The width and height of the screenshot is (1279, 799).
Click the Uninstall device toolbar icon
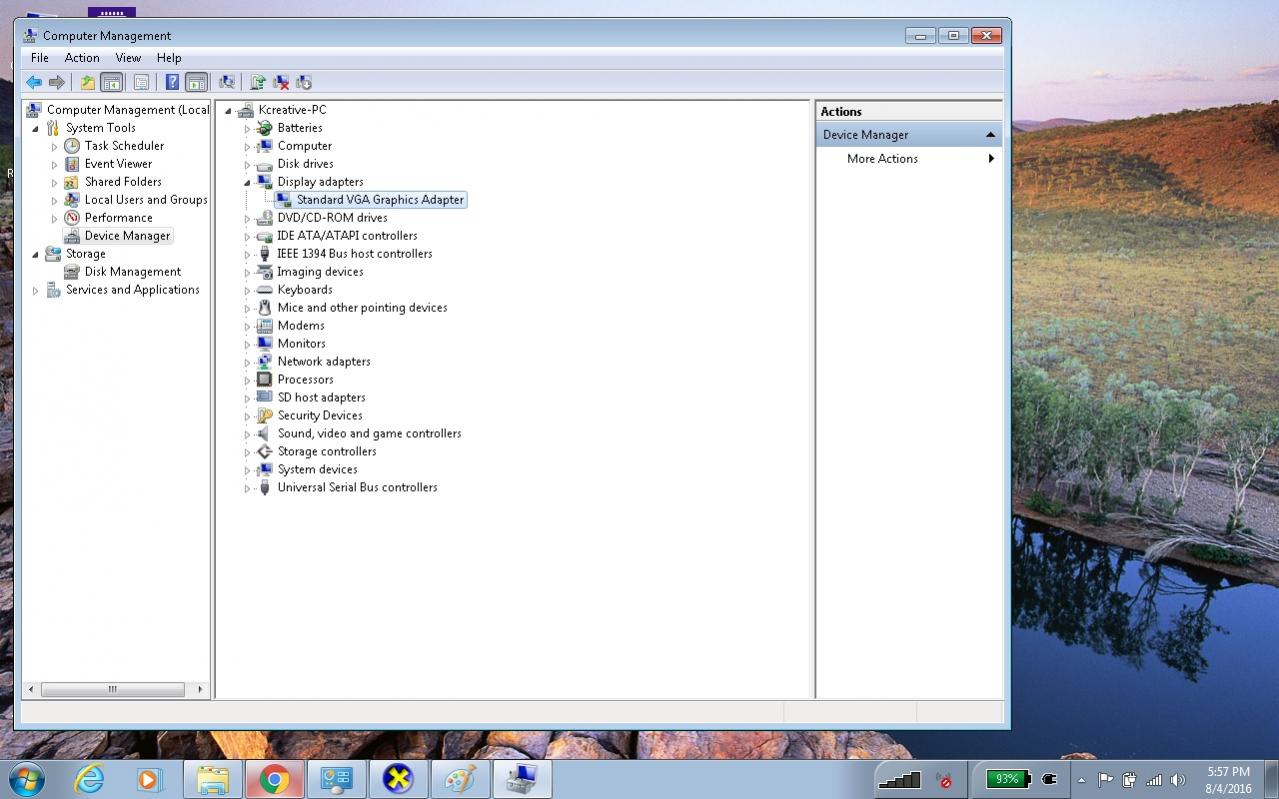[281, 82]
